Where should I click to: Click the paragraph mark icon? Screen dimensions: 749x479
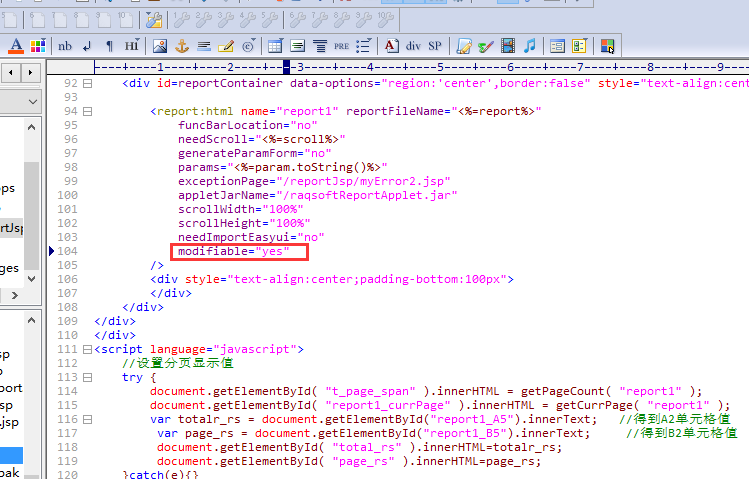point(109,45)
